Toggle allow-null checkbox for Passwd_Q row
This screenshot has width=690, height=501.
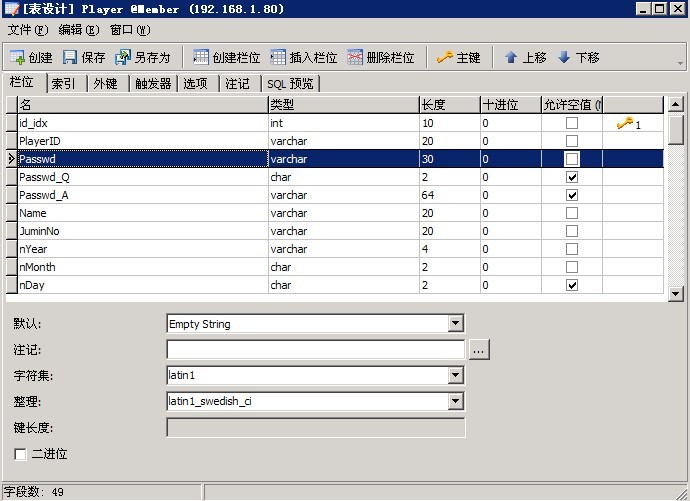(572, 177)
